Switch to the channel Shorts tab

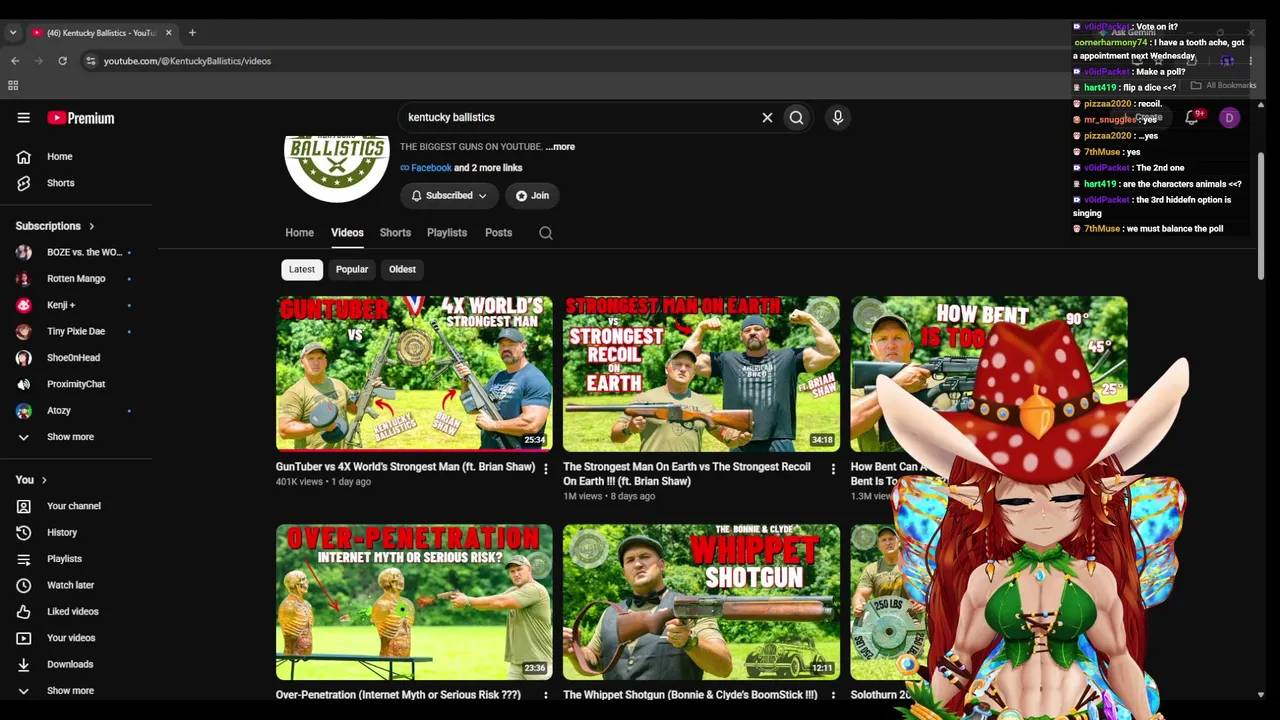(x=395, y=233)
